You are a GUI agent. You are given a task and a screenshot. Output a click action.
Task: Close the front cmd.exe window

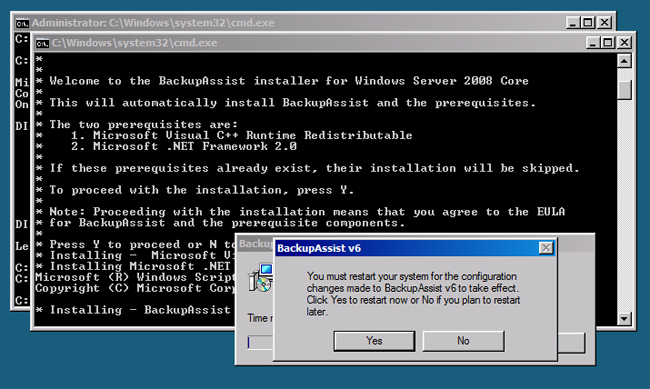(x=625, y=42)
